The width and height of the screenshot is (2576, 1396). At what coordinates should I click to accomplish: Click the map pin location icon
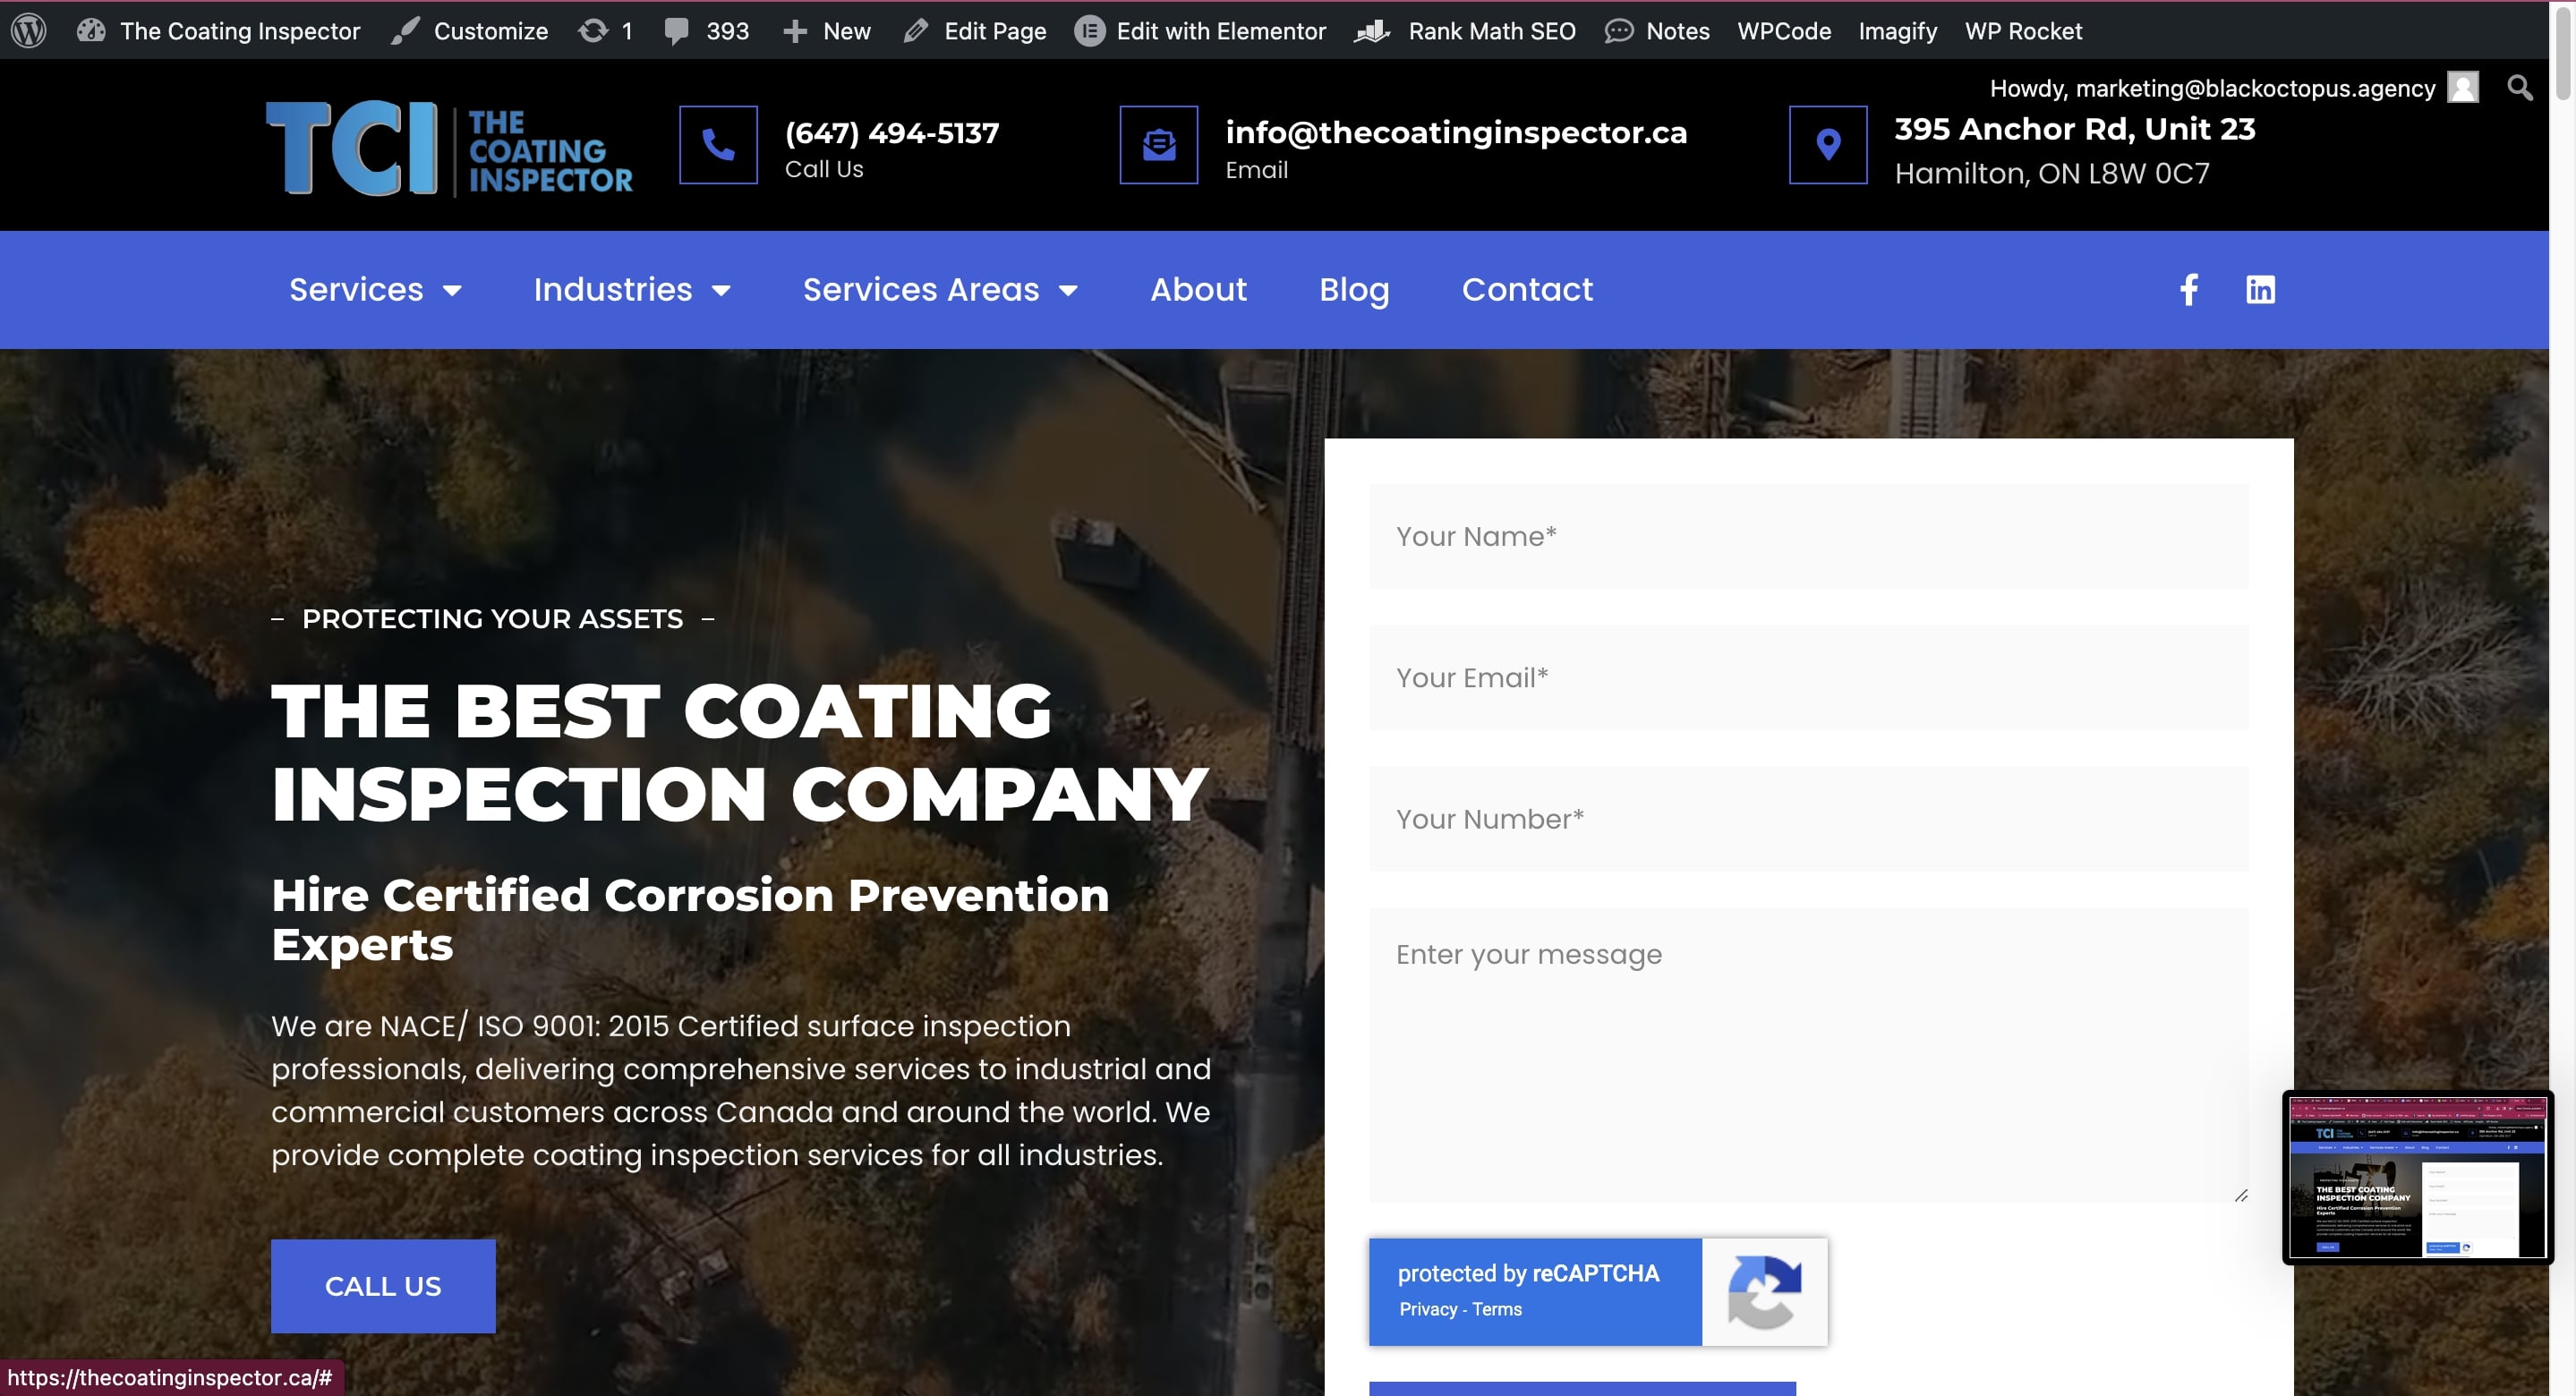(x=1827, y=145)
